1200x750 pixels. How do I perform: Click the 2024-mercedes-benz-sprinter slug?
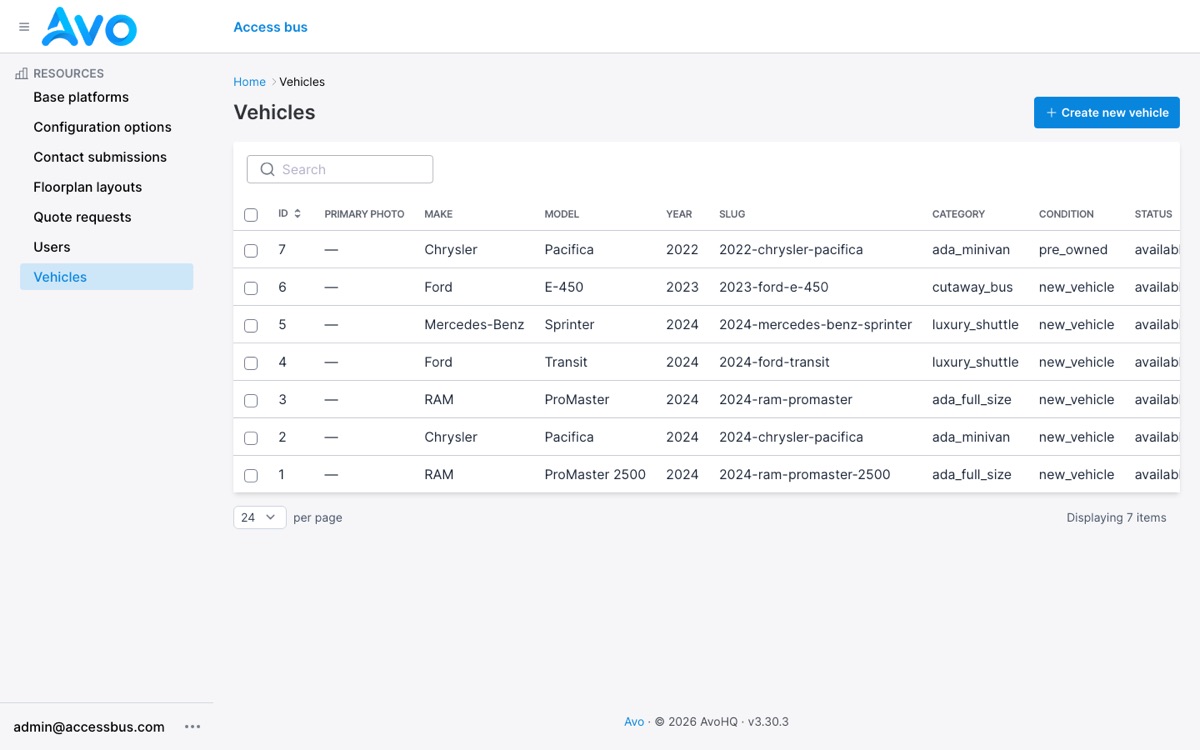click(x=815, y=324)
